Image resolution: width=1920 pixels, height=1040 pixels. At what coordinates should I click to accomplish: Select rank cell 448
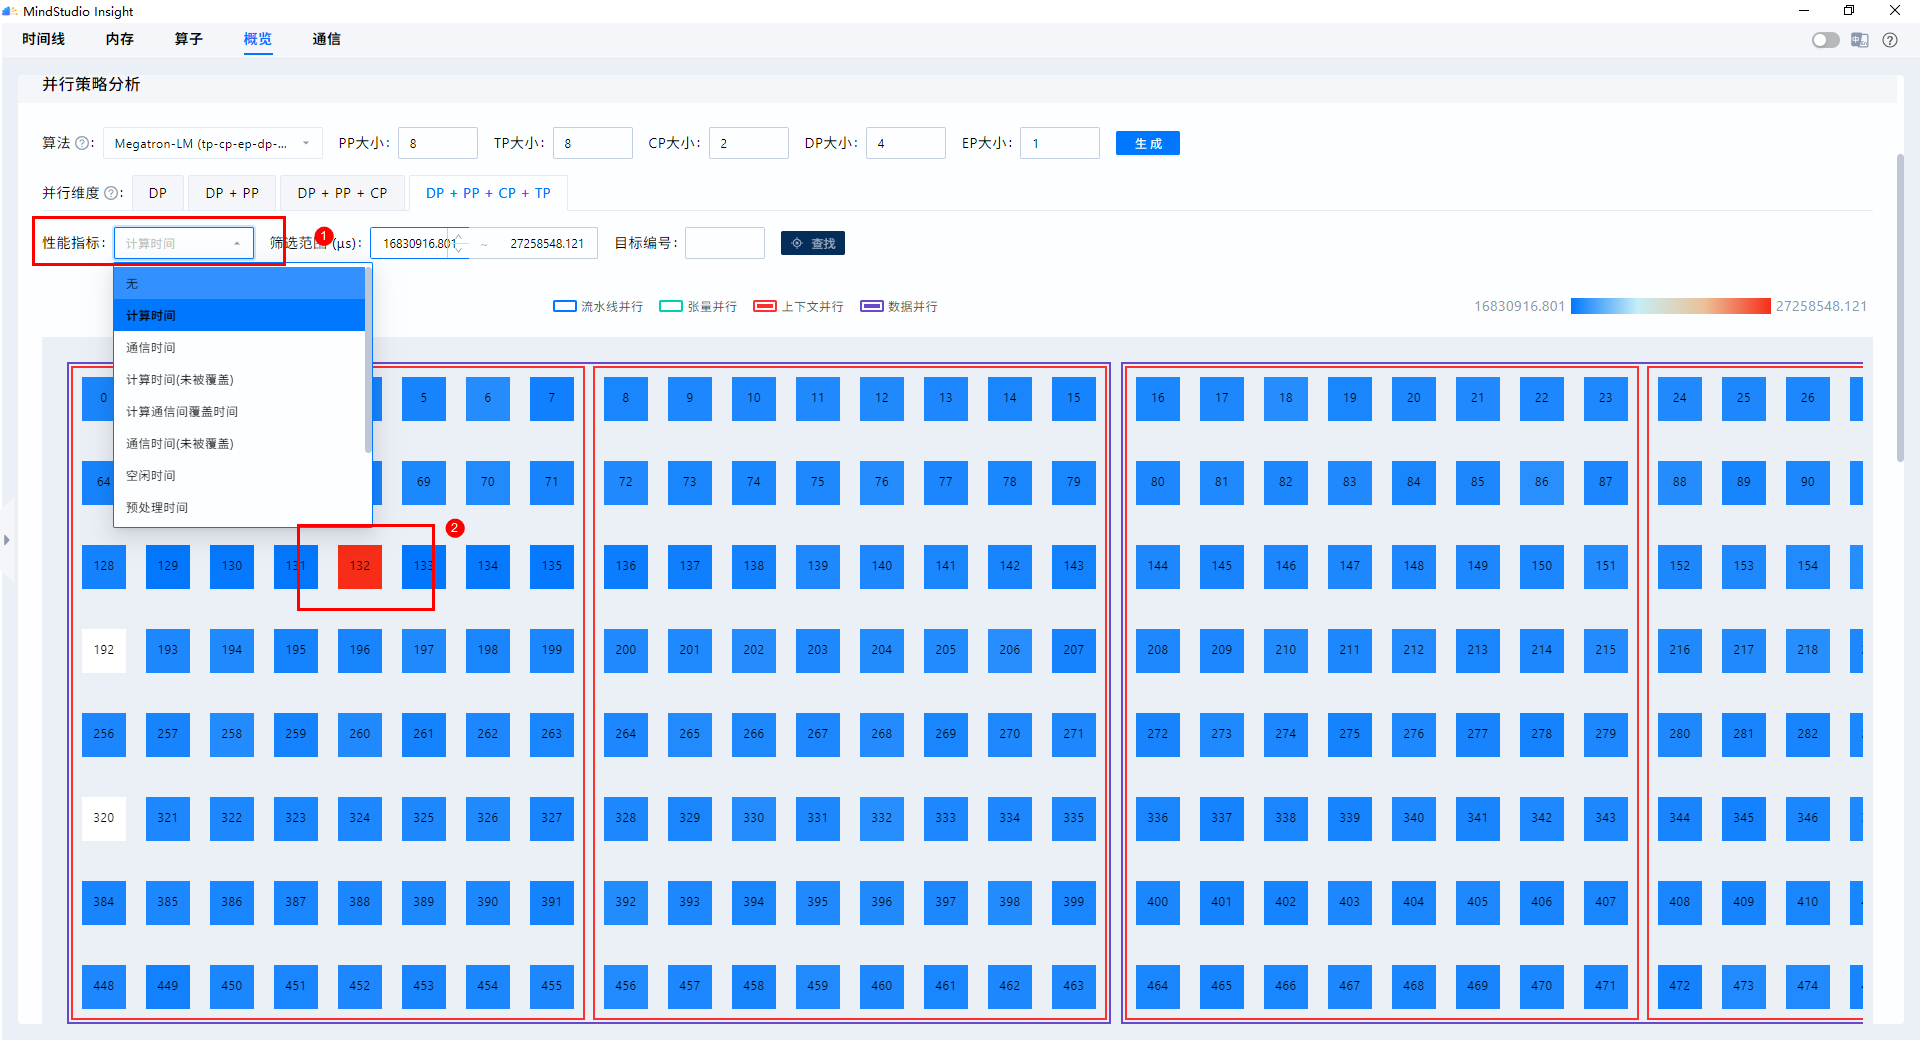tap(104, 986)
